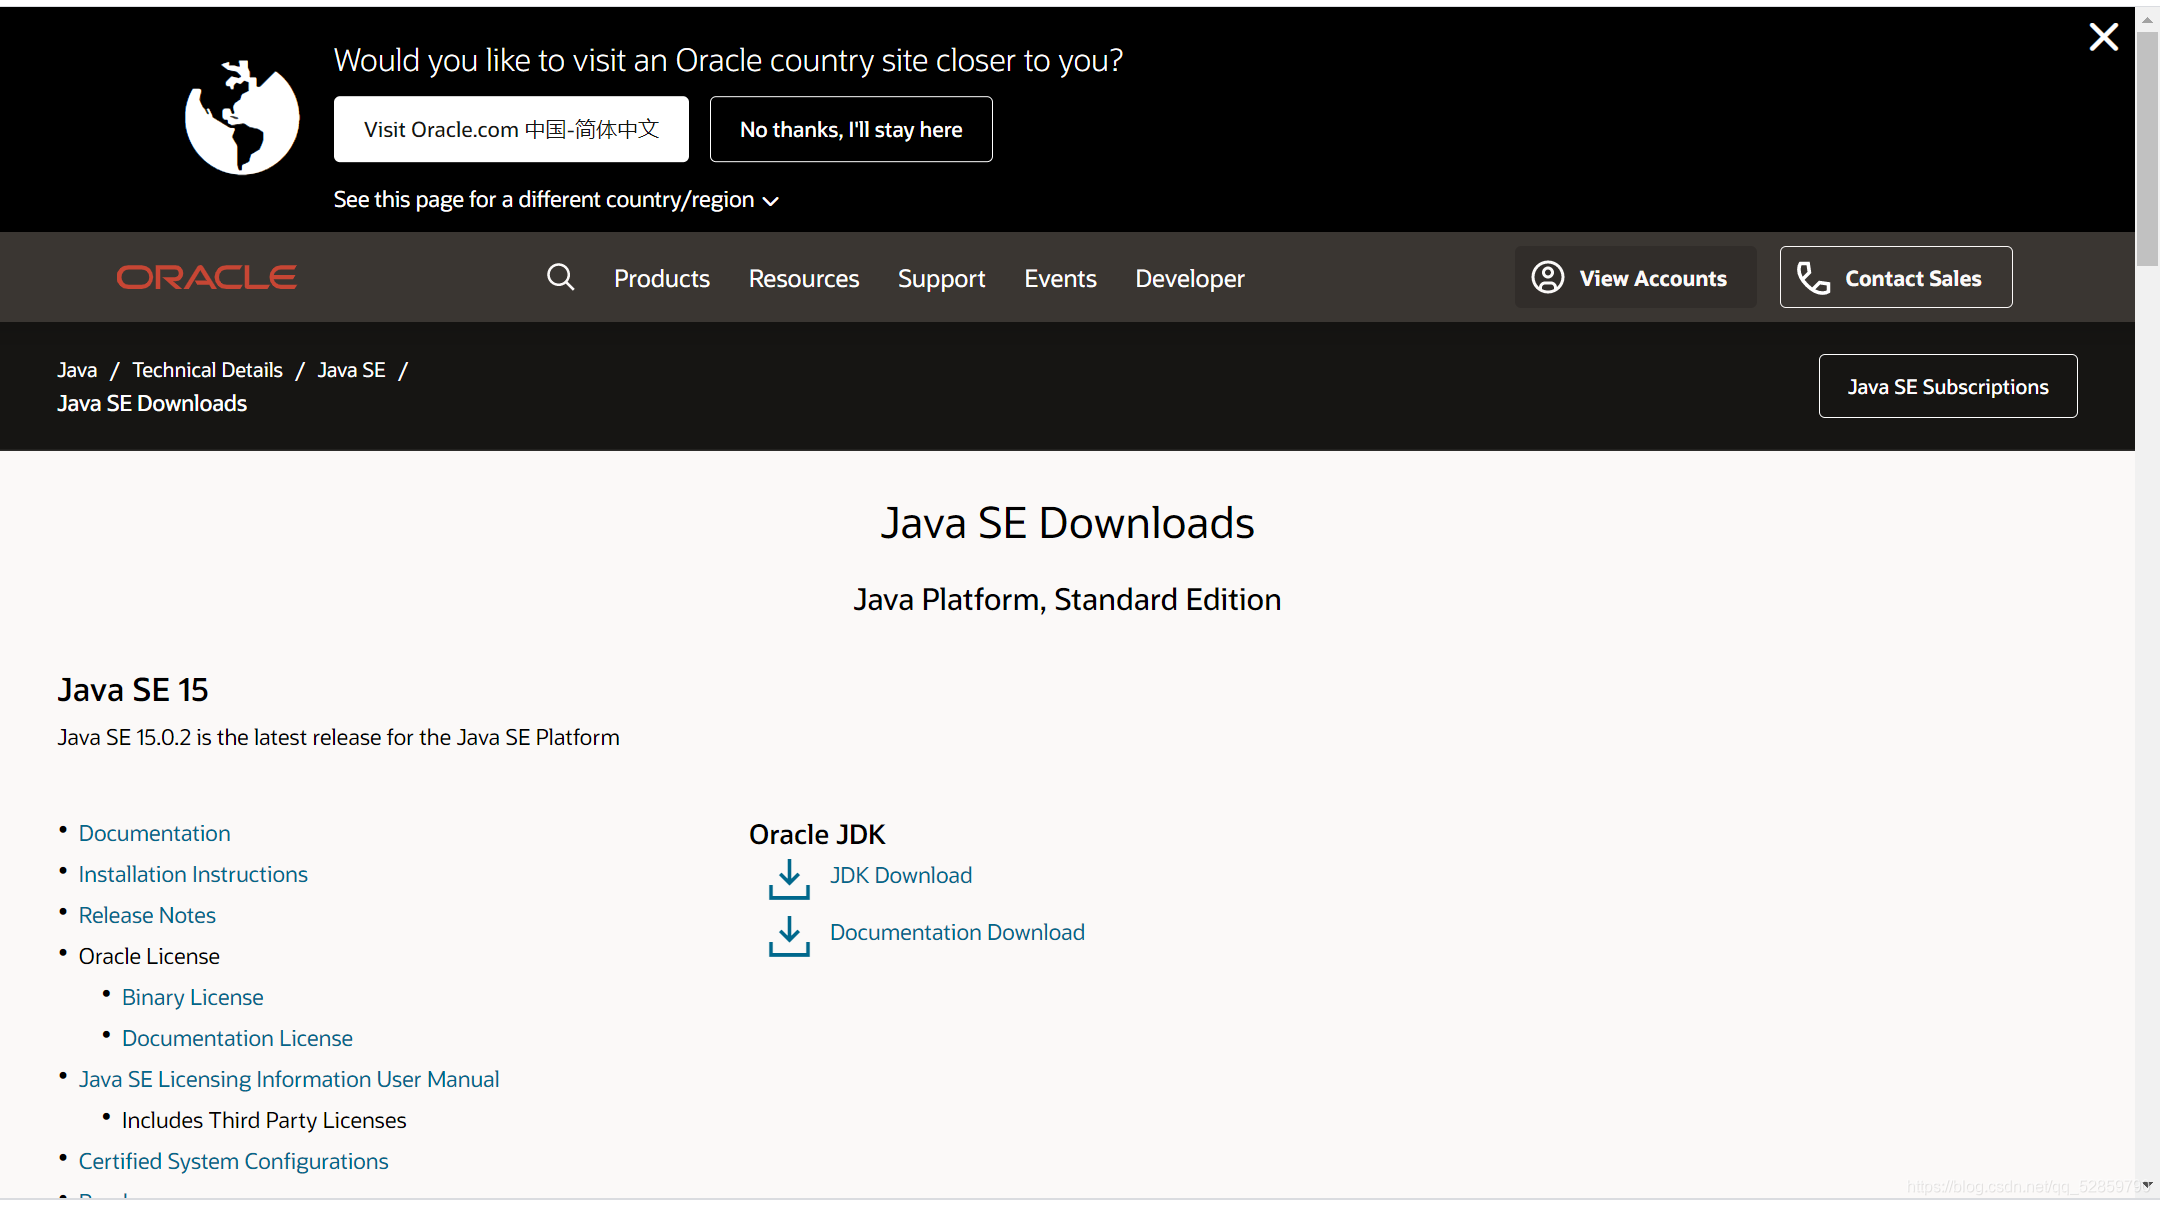Visit the Oracle.com China site button
Viewport: 2160px width, 1205px height.
(x=511, y=129)
